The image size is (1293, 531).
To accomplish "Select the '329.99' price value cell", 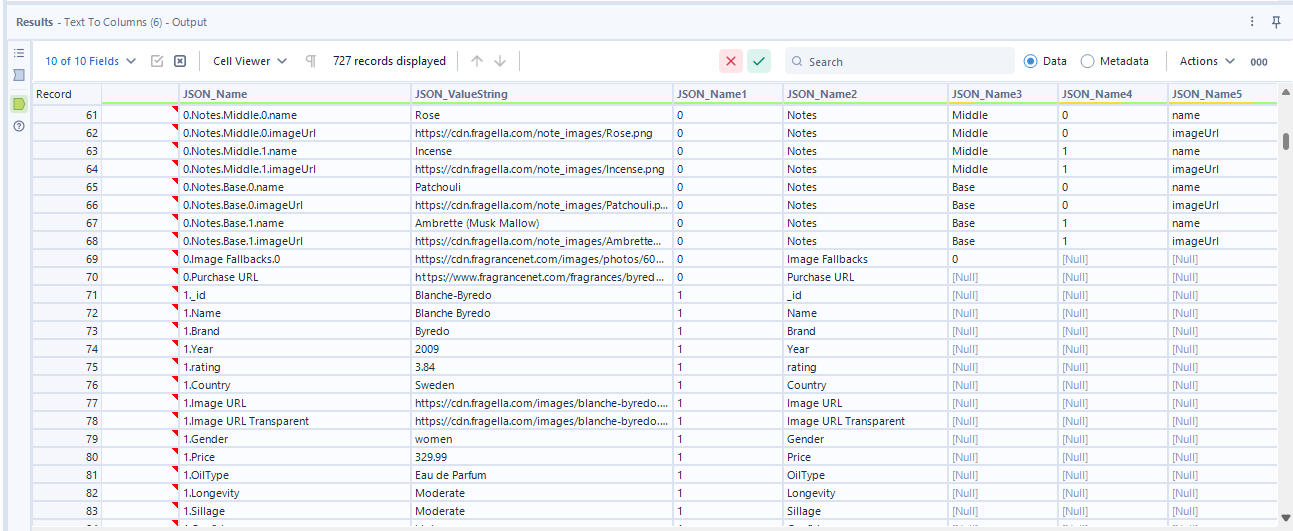I will pos(542,457).
